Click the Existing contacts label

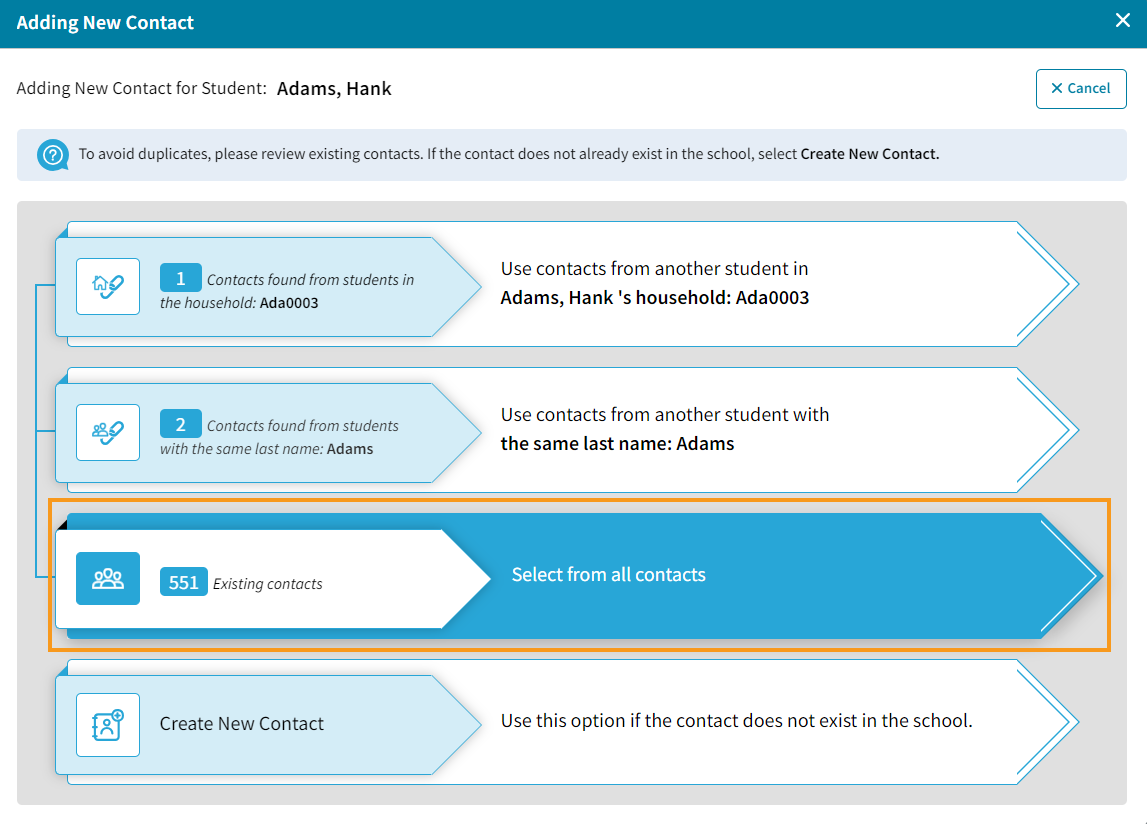pos(268,584)
